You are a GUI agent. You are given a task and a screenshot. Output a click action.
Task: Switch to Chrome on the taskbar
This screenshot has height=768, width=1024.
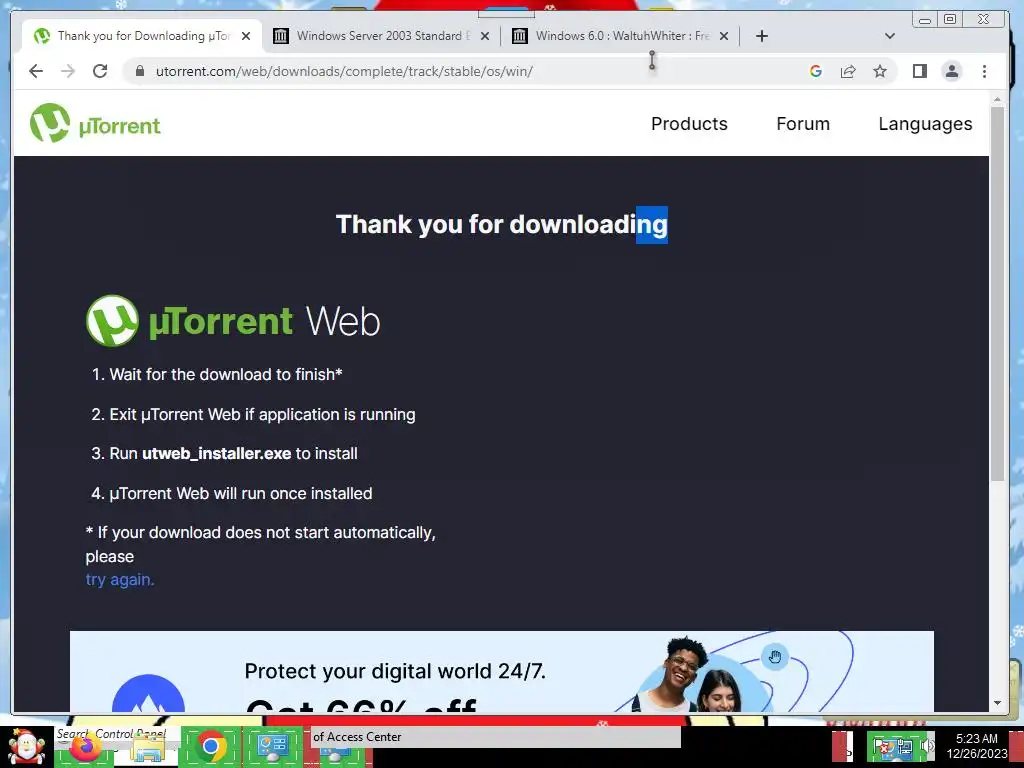click(x=210, y=746)
